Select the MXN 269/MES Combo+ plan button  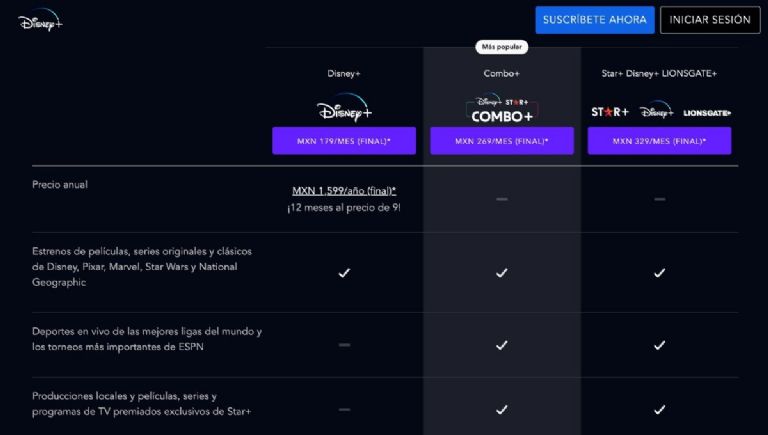pyautogui.click(x=502, y=141)
